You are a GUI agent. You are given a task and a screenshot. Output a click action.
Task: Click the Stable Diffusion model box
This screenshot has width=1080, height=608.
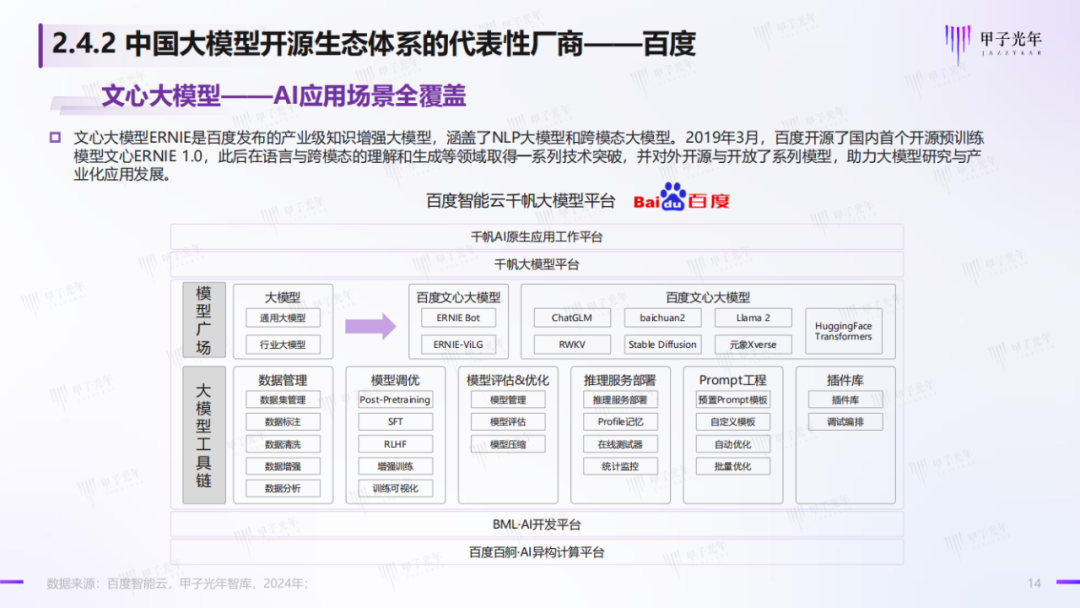tap(663, 344)
